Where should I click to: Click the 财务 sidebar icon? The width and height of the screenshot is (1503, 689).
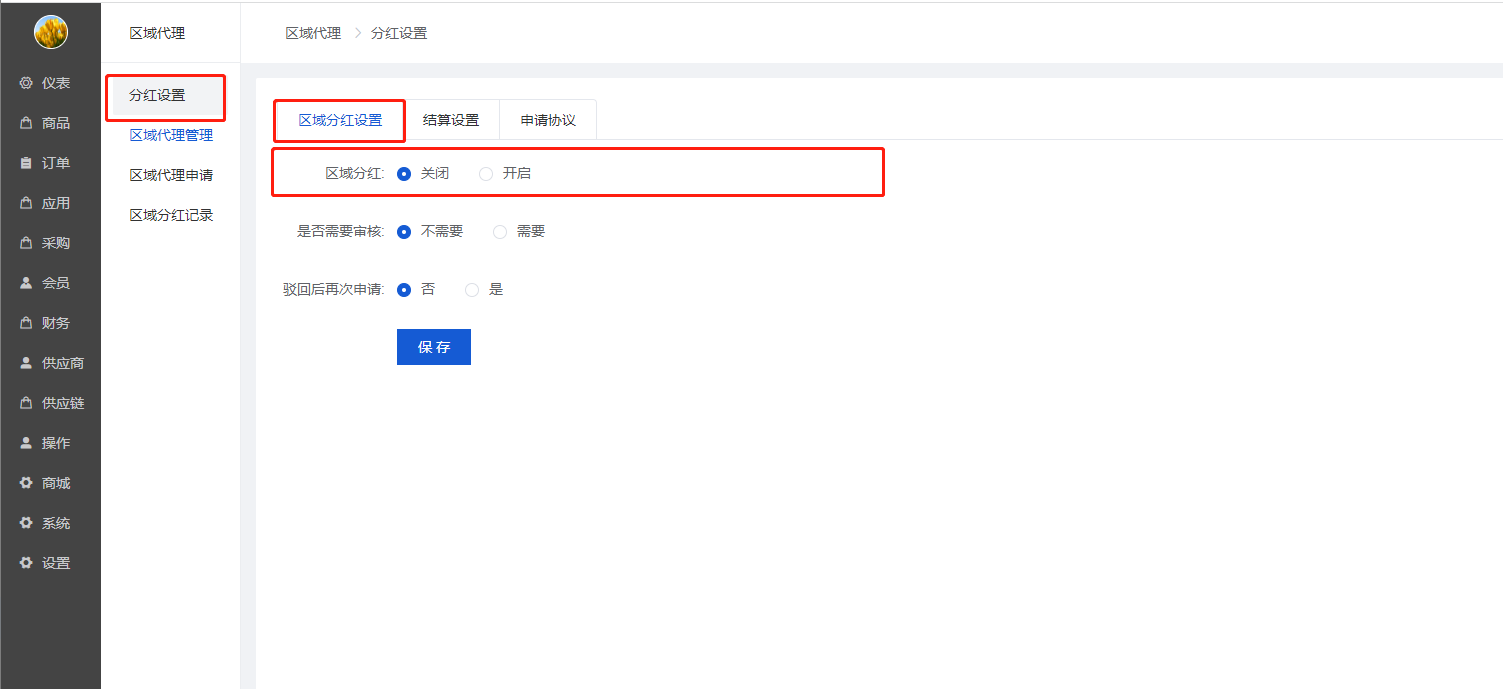tap(26, 323)
